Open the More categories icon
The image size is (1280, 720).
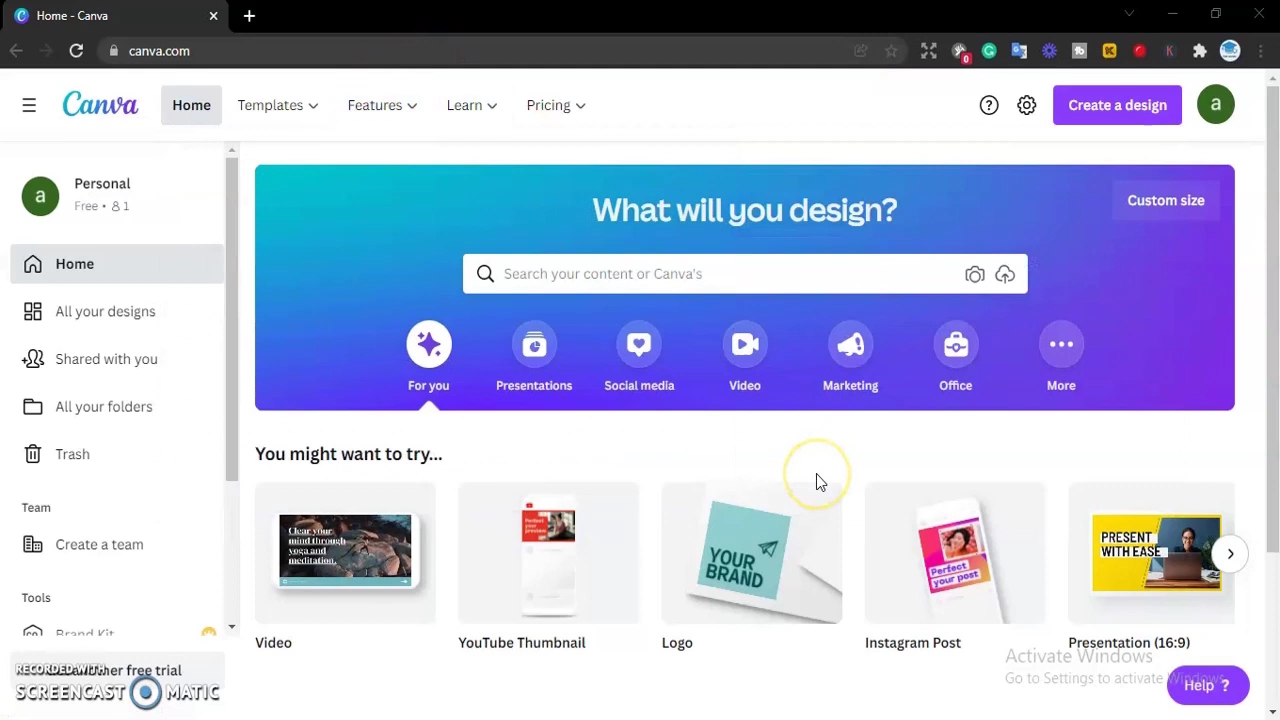[x=1061, y=345]
